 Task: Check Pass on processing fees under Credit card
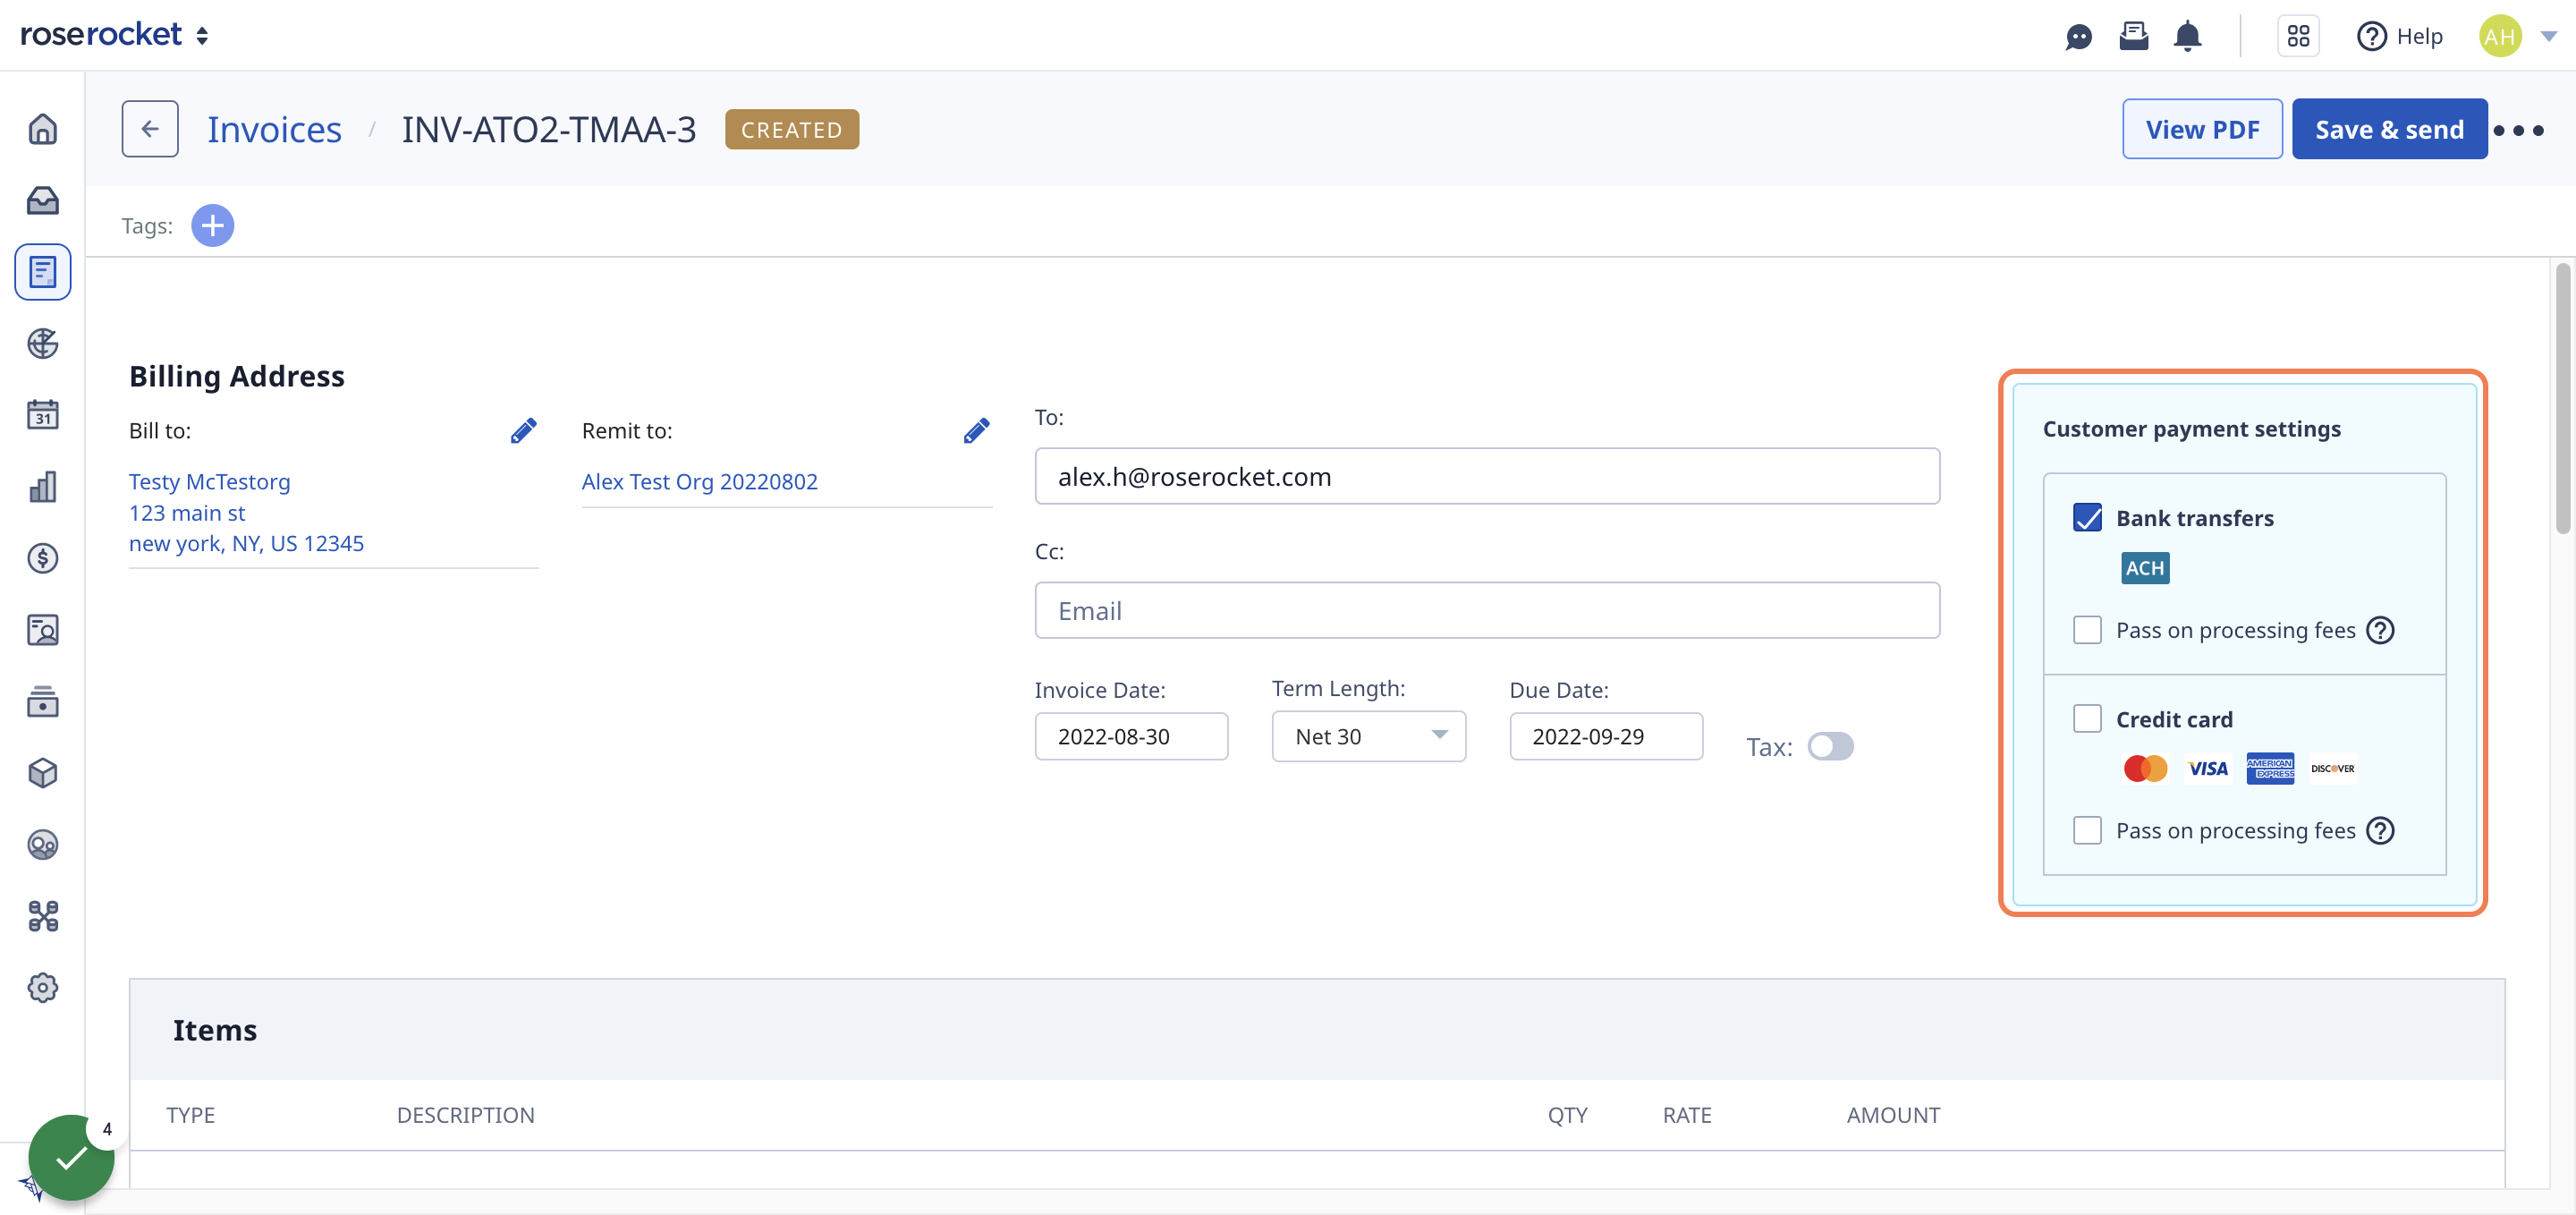(x=2087, y=830)
